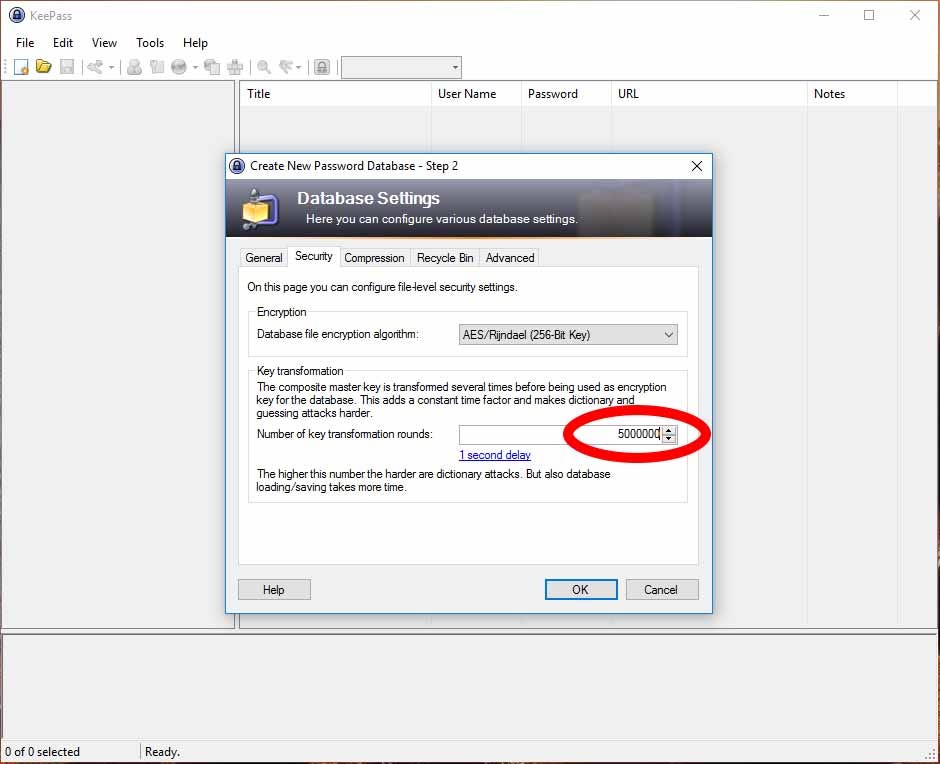Click the URL column header

tap(709, 94)
